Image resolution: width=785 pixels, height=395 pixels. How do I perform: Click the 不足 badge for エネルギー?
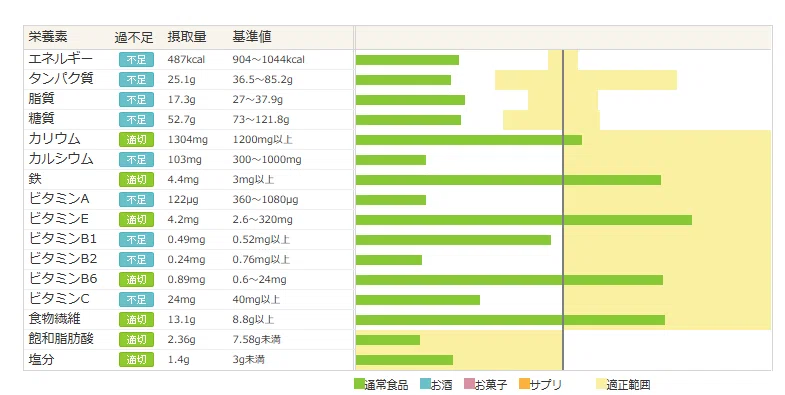point(136,60)
